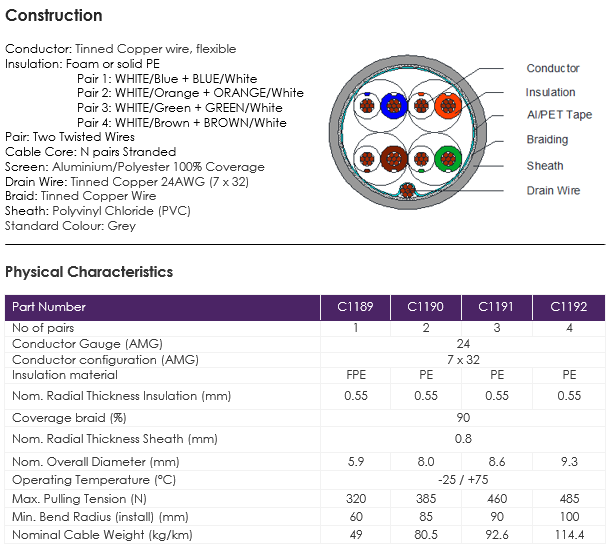Click 'Nom. Radial Thickness Insulation (mm)' label
The width and height of the screenshot is (609, 557).
click(122, 396)
